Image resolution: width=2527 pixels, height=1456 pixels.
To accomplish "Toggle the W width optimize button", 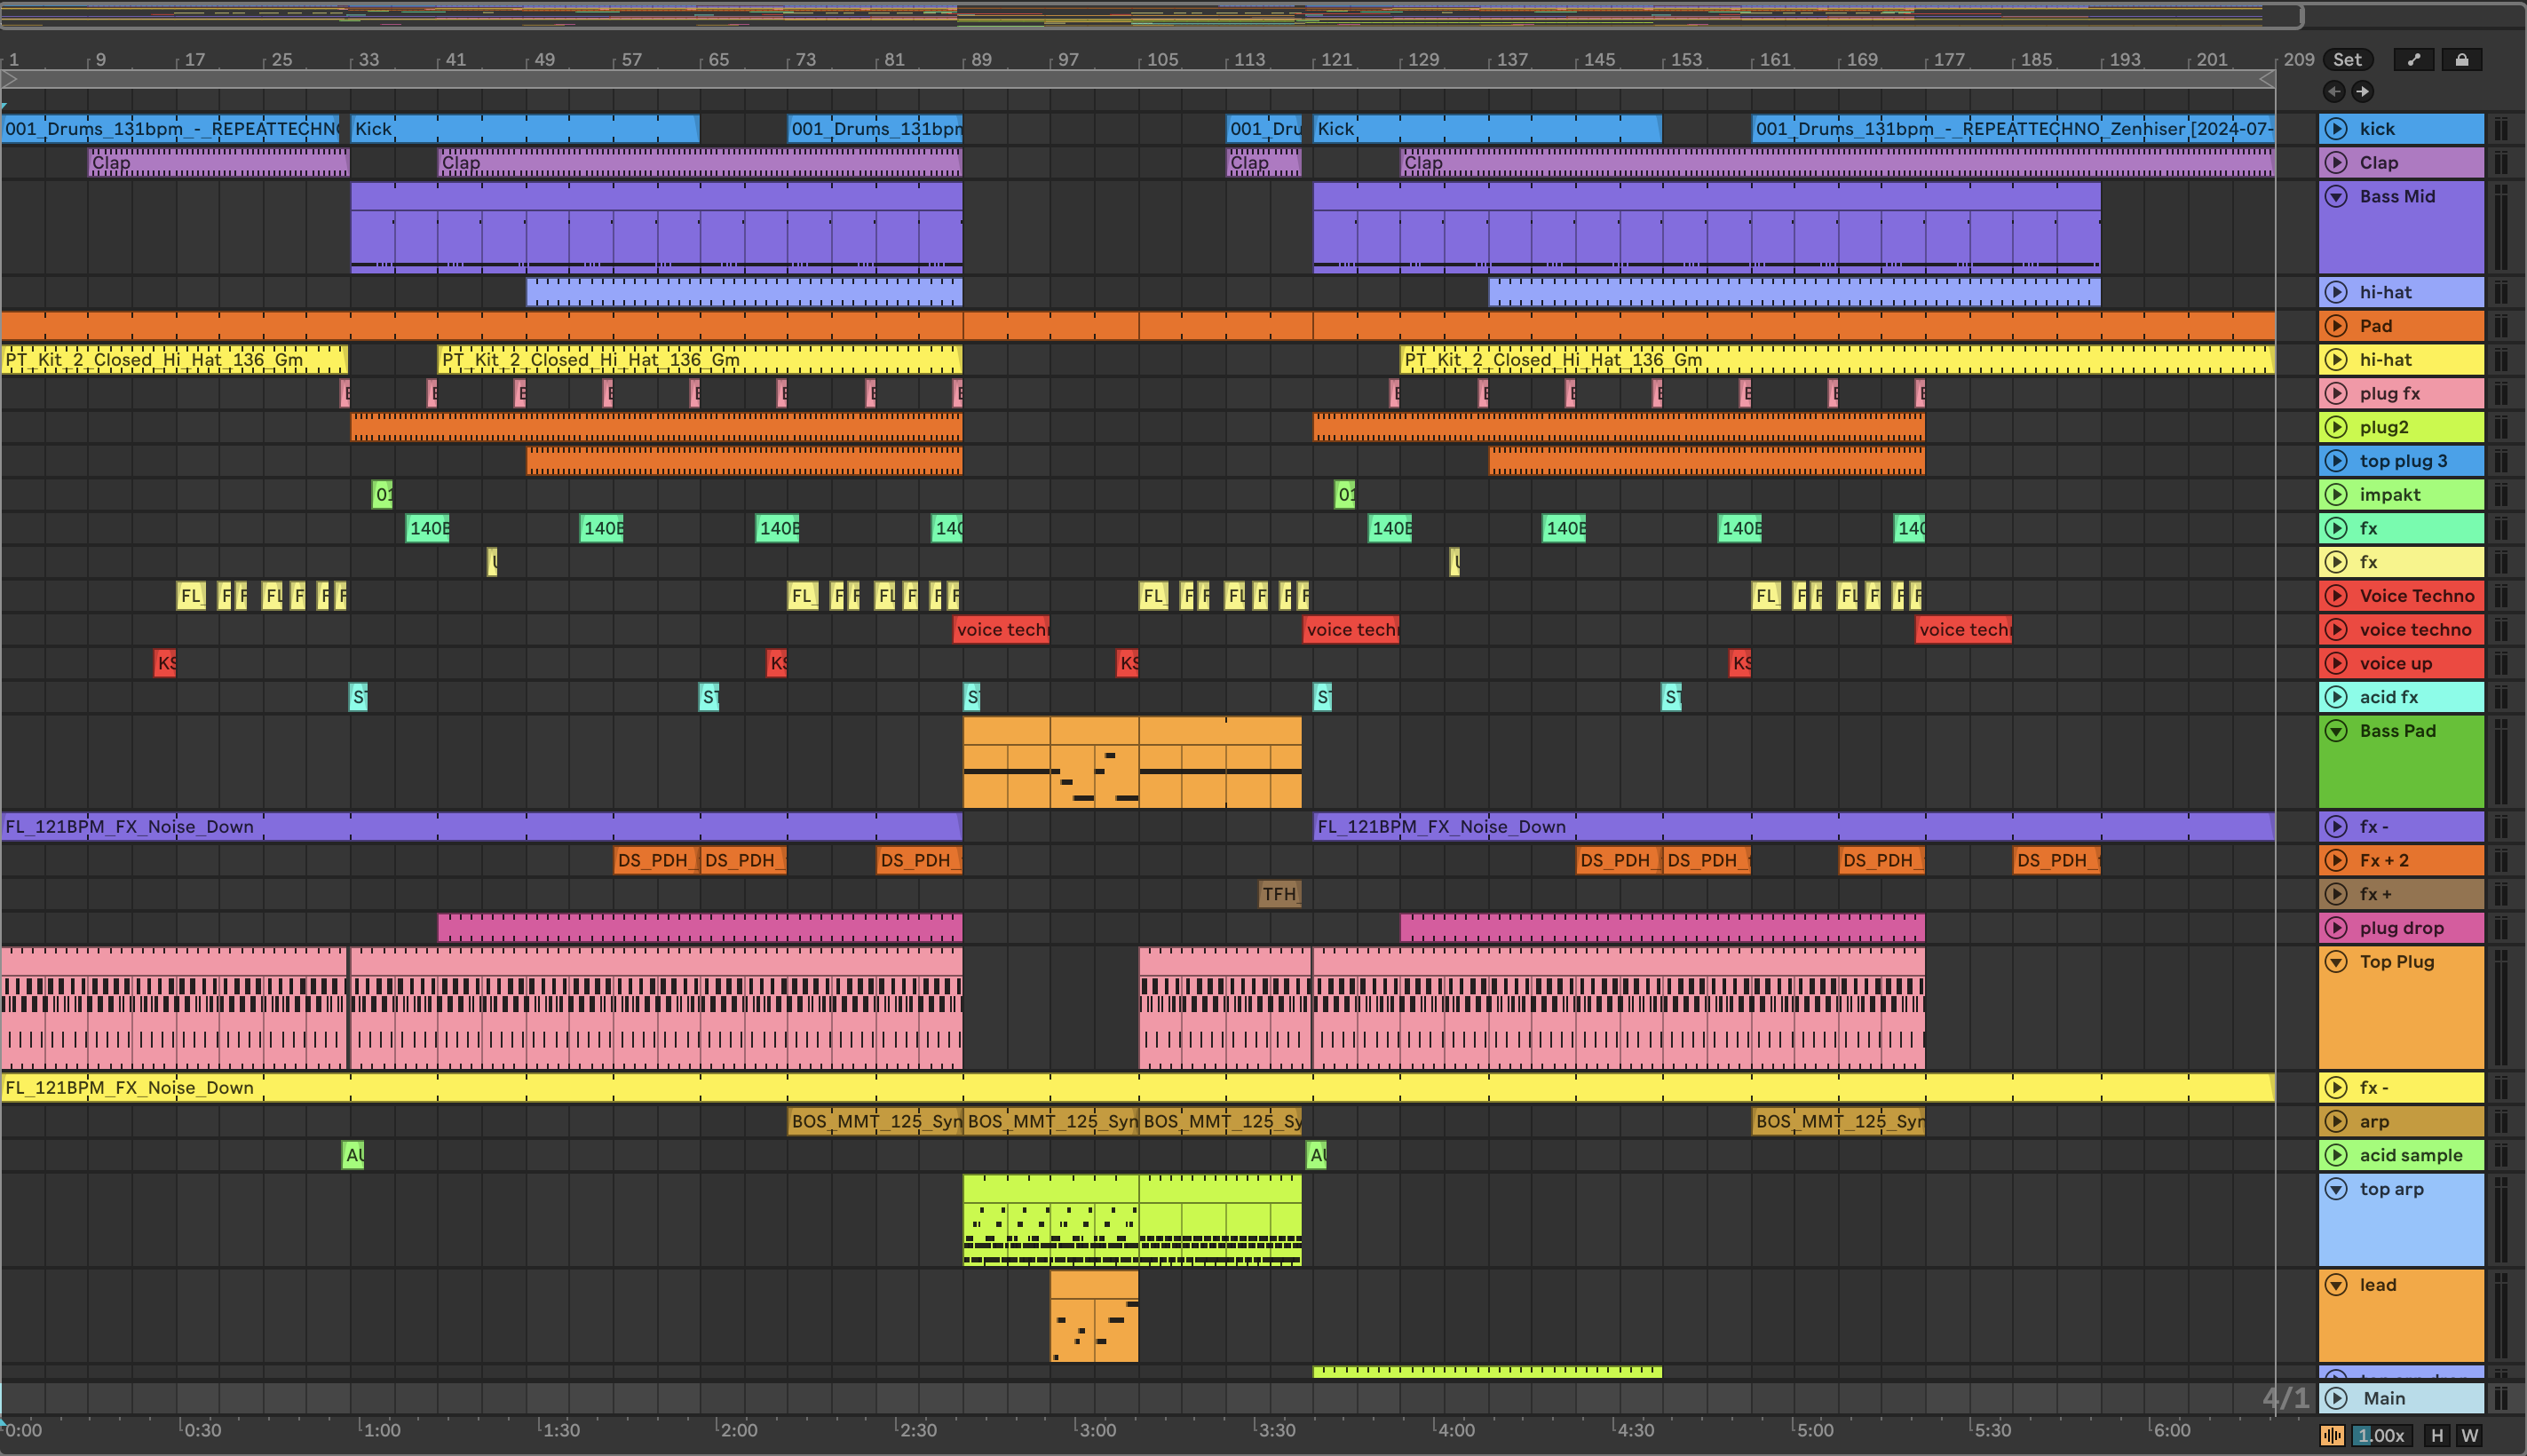I will pyautogui.click(x=2469, y=1435).
